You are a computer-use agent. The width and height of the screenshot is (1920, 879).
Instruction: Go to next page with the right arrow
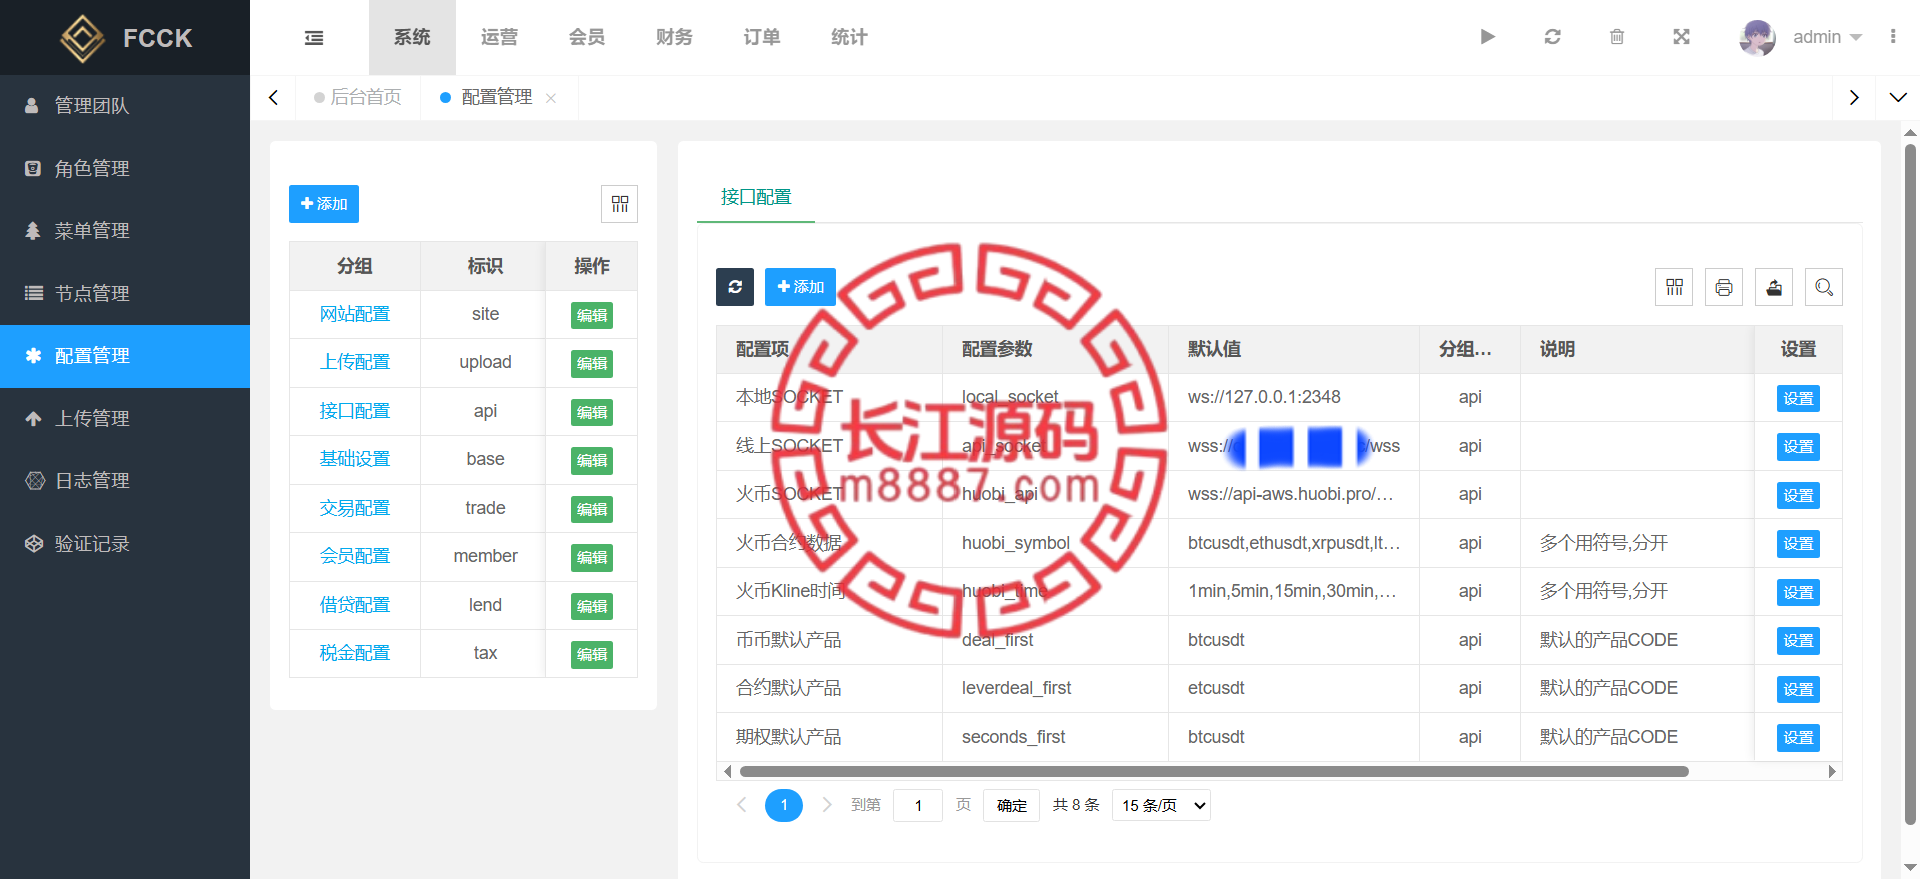click(x=827, y=805)
